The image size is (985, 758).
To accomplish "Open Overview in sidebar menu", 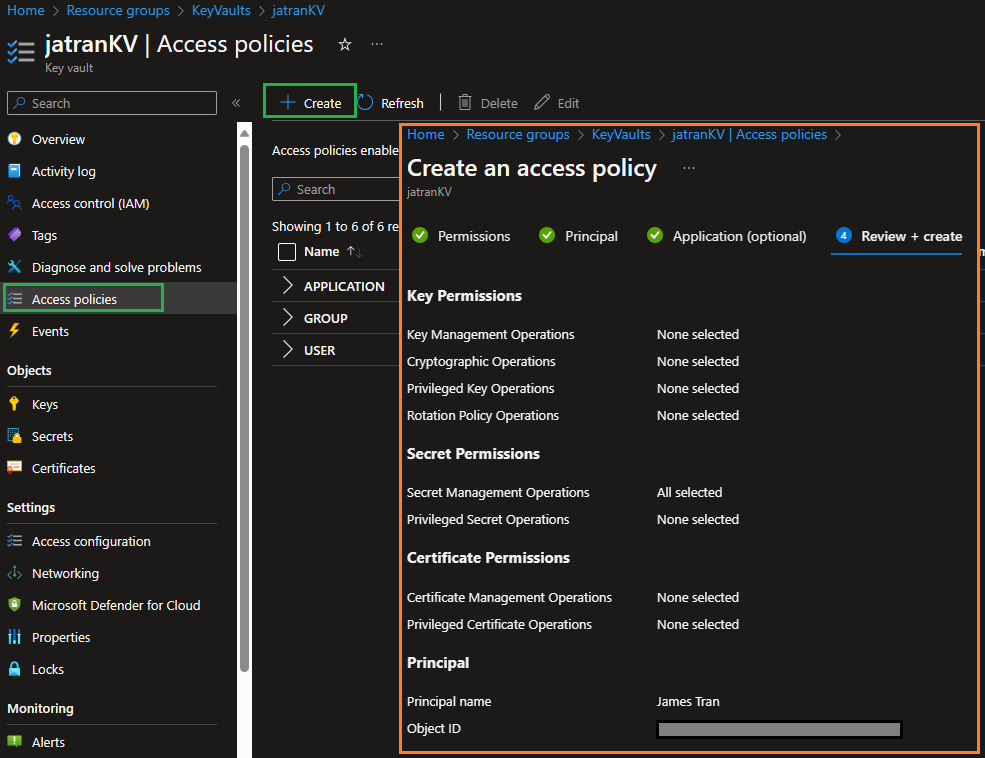I will [x=58, y=139].
